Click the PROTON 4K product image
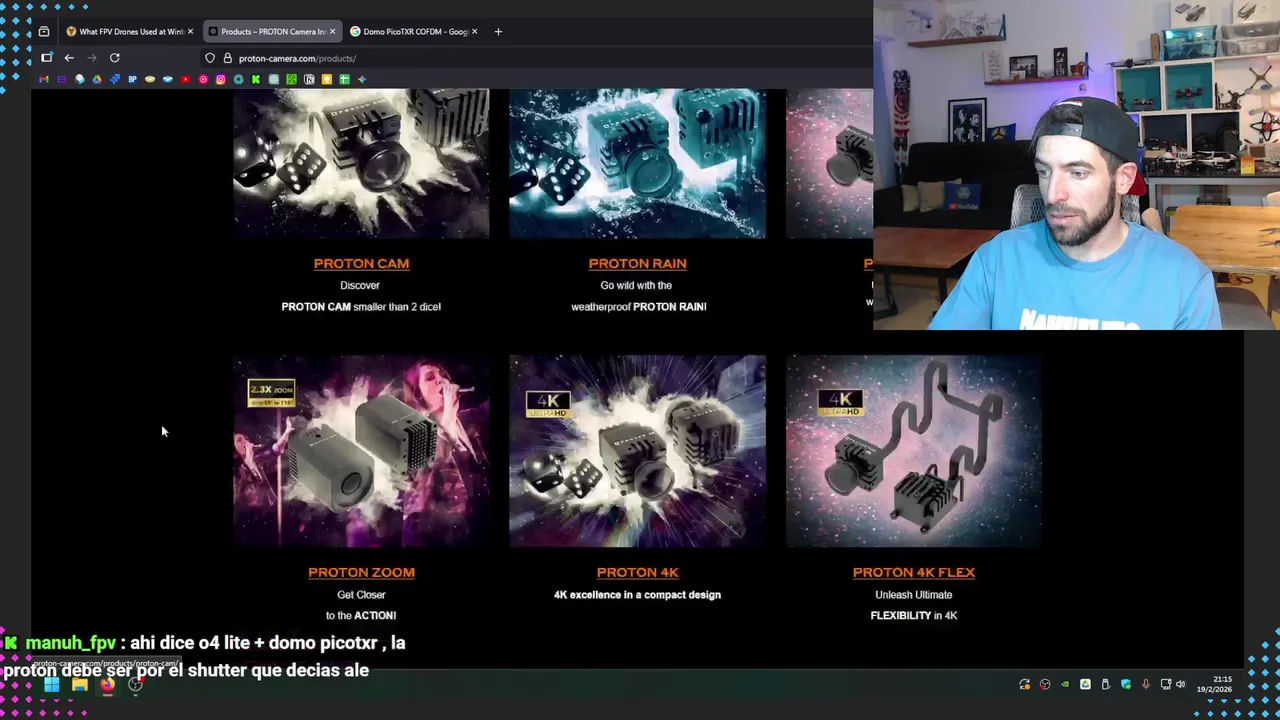1280x720 pixels. pos(637,451)
